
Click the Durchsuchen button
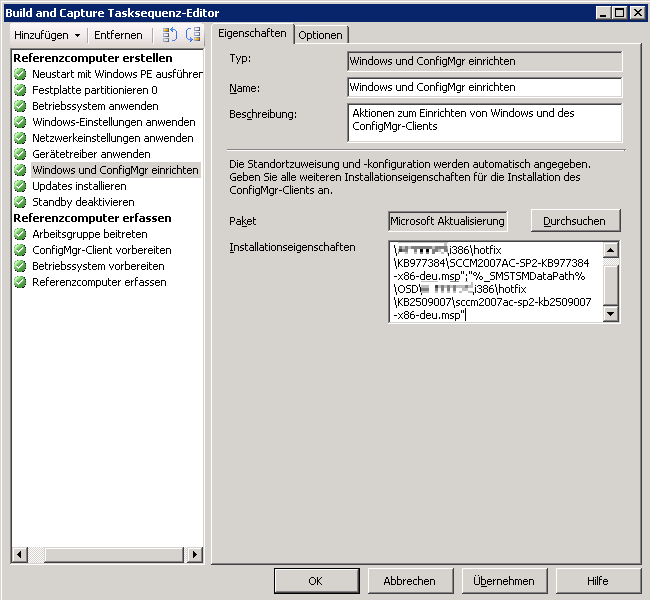coord(574,220)
